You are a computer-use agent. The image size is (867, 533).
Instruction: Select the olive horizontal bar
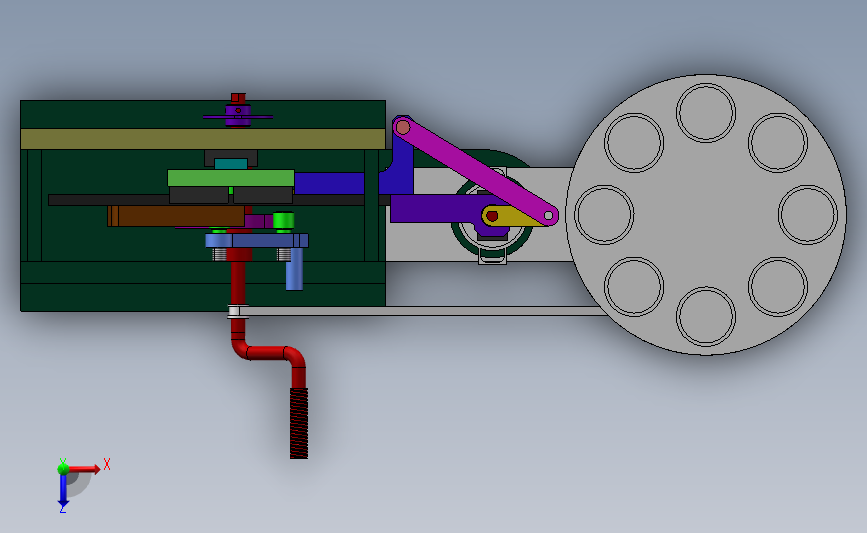[x=203, y=139]
